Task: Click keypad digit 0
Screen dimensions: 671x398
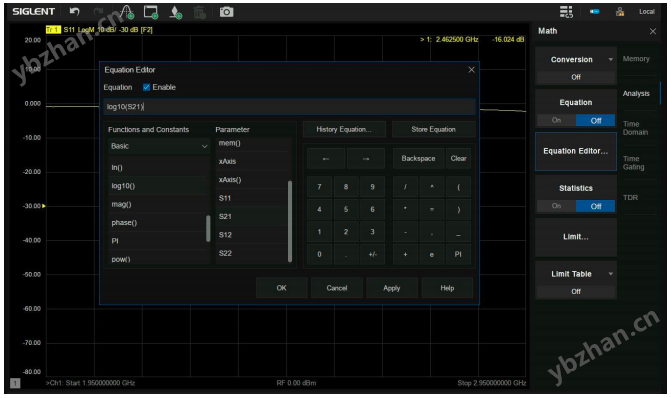Action: click(319, 255)
